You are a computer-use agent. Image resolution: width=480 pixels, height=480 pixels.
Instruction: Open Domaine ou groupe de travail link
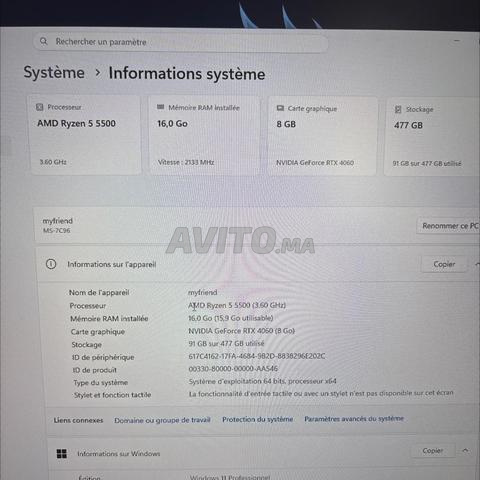point(162,420)
